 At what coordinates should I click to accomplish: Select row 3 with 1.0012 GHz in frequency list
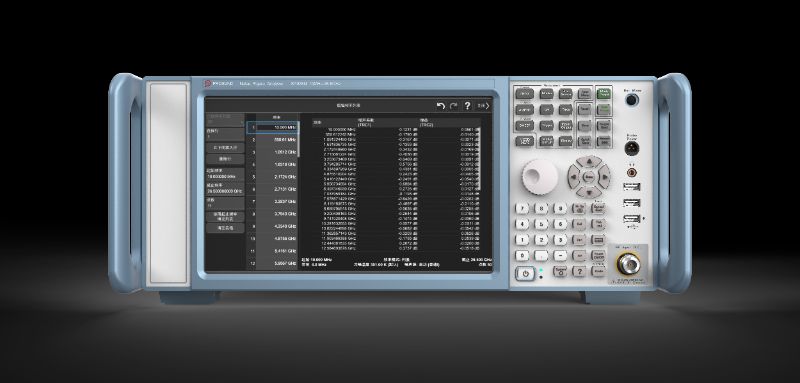pyautogui.click(x=273, y=152)
